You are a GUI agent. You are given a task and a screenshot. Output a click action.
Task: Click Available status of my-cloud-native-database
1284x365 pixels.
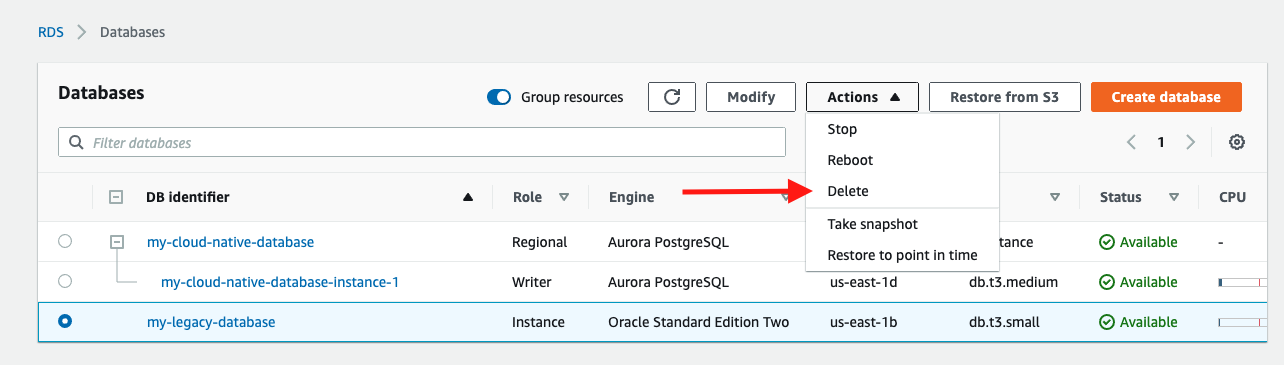click(1138, 242)
